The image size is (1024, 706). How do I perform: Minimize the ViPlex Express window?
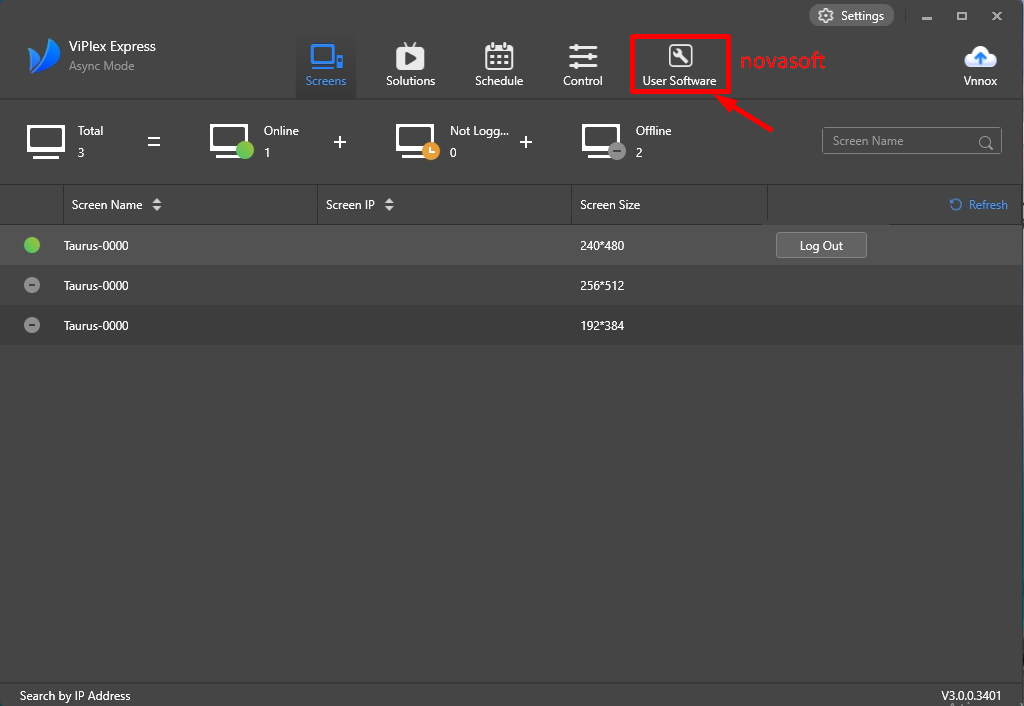coord(927,16)
